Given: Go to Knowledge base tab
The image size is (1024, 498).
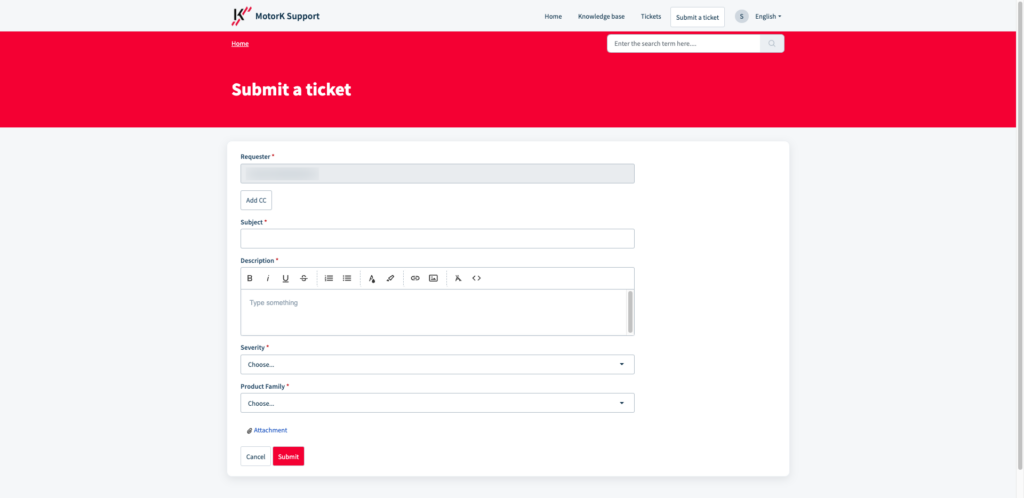Looking at the screenshot, I should [x=601, y=16].
